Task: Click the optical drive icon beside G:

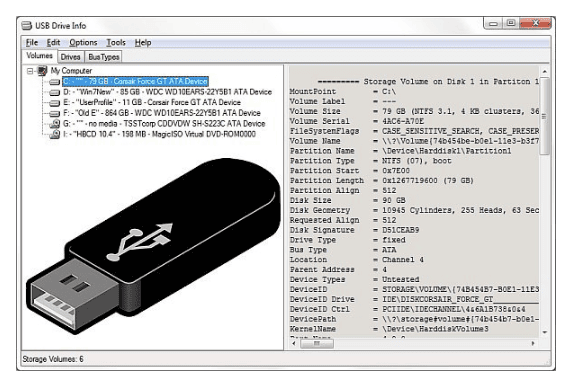Action: (x=54, y=124)
